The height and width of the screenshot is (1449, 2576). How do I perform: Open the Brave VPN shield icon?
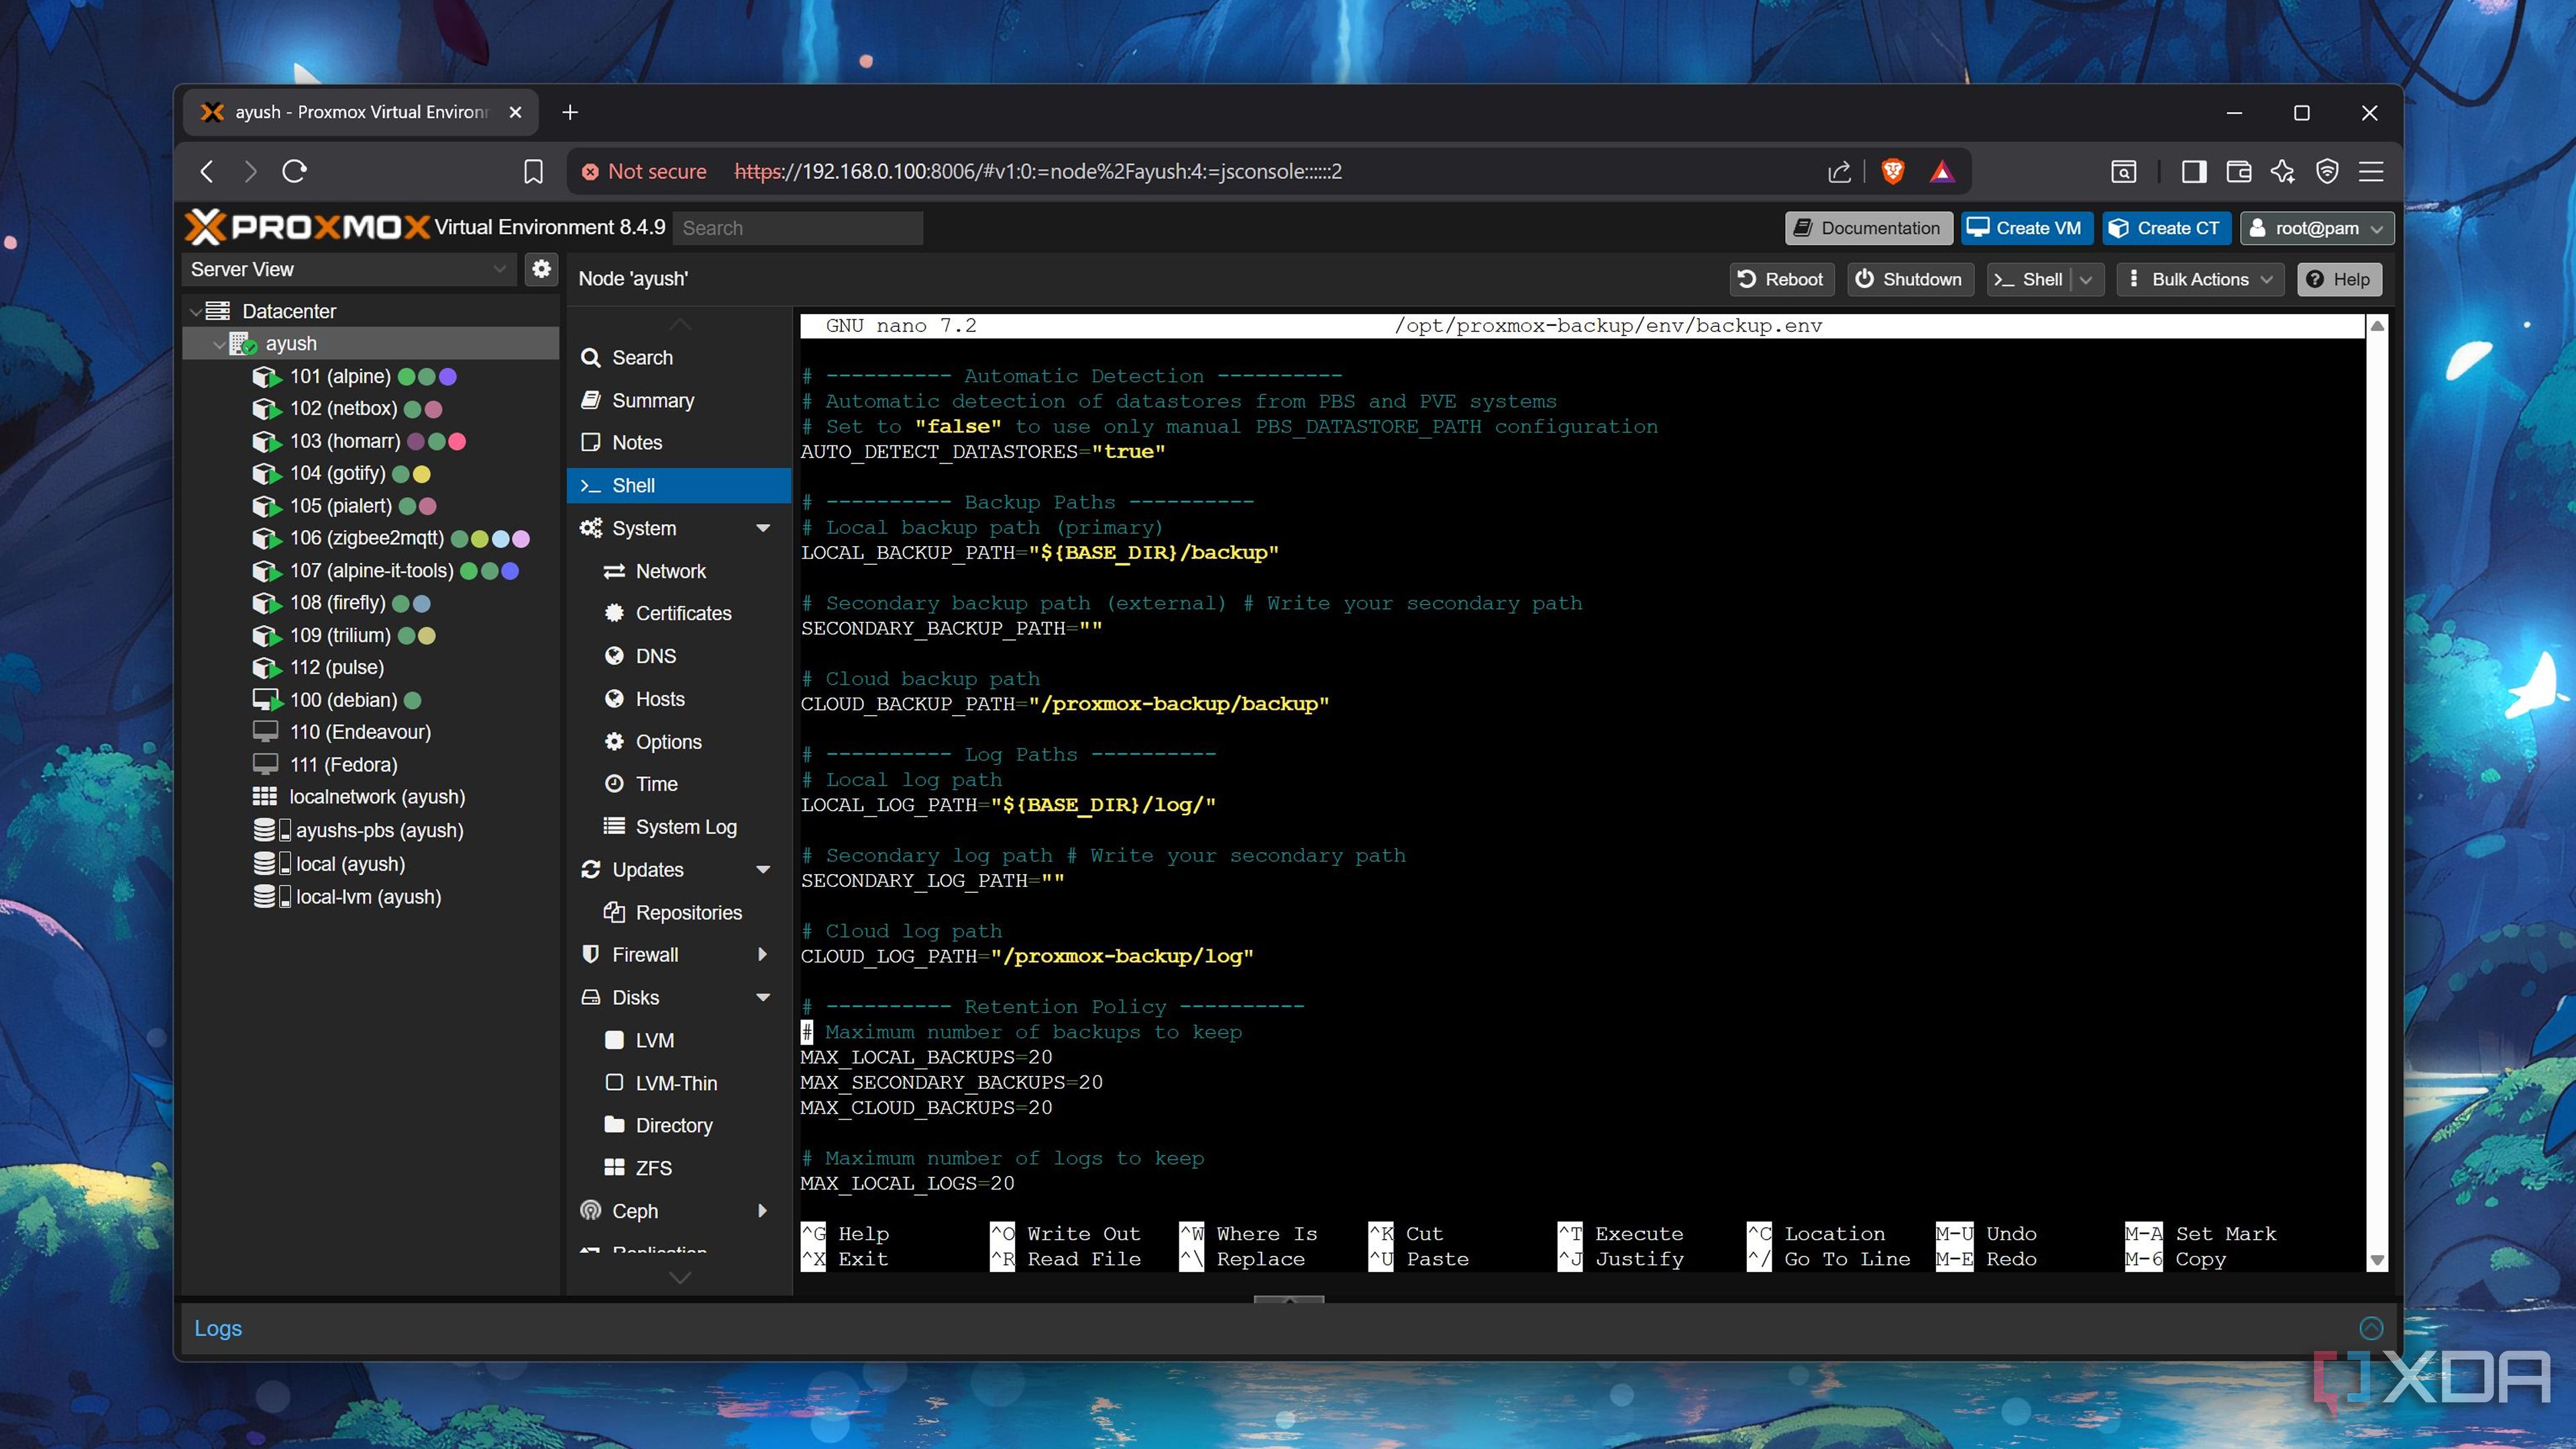pyautogui.click(x=2327, y=172)
